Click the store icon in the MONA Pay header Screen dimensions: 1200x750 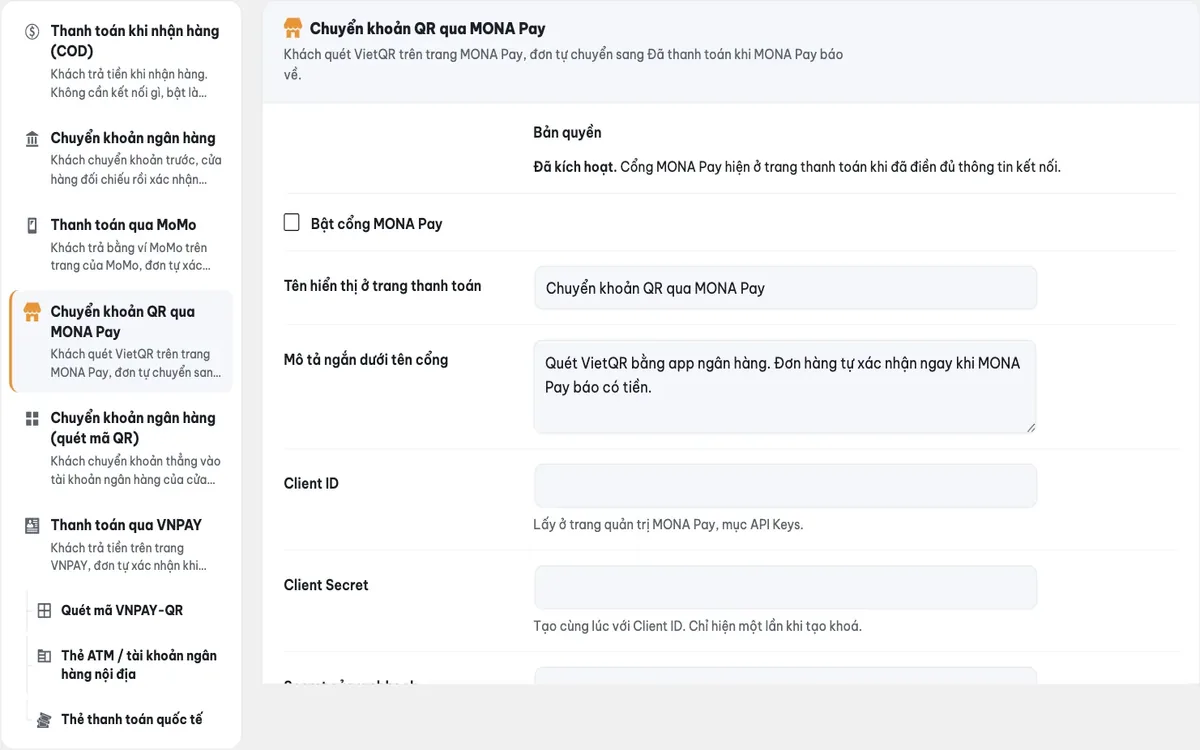[293, 28]
